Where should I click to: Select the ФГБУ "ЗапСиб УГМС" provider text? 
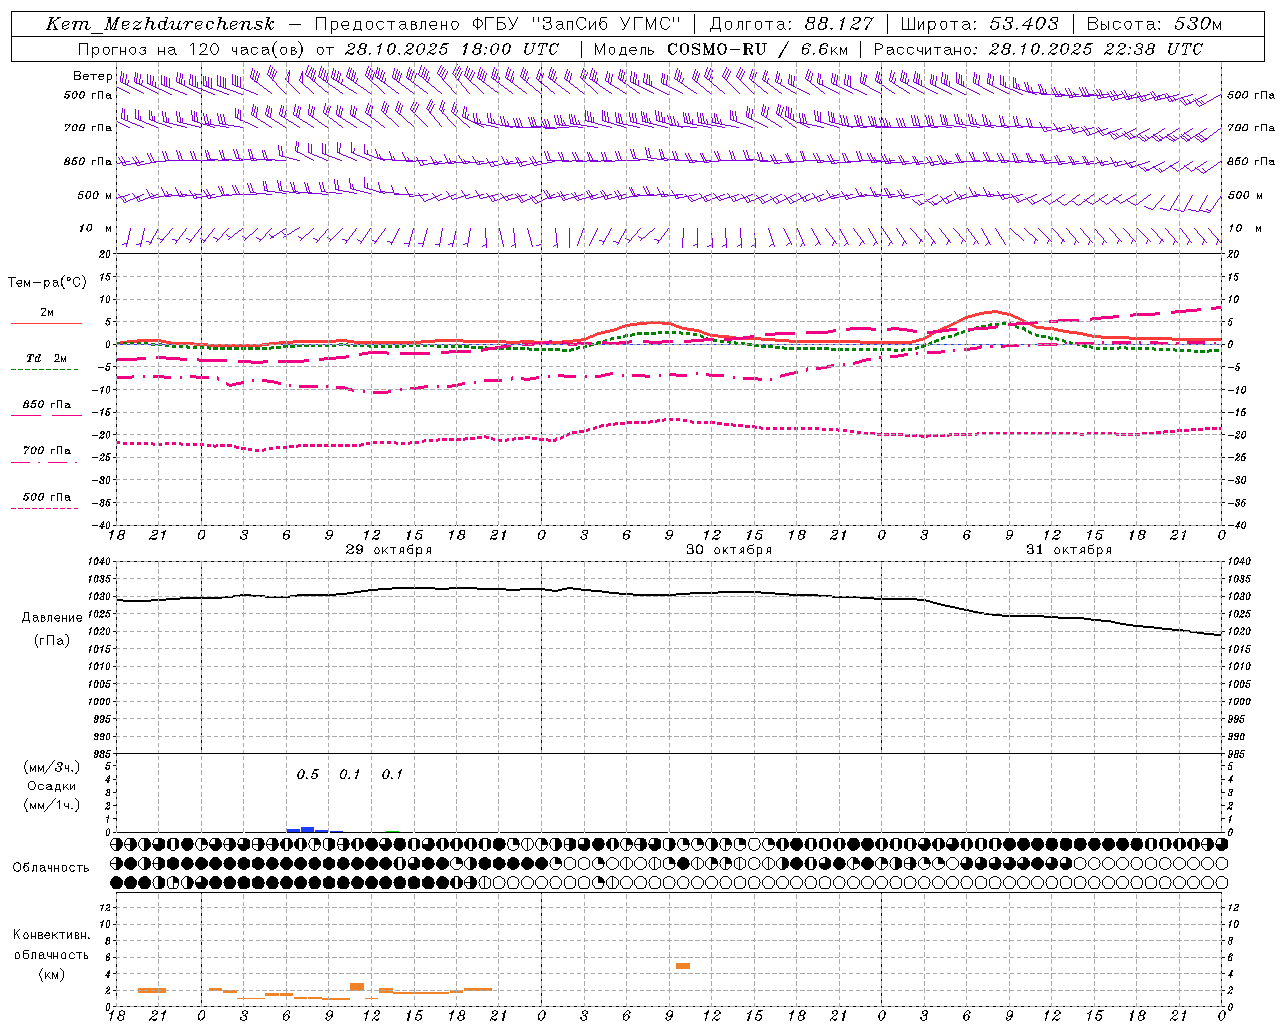pyautogui.click(x=576, y=24)
